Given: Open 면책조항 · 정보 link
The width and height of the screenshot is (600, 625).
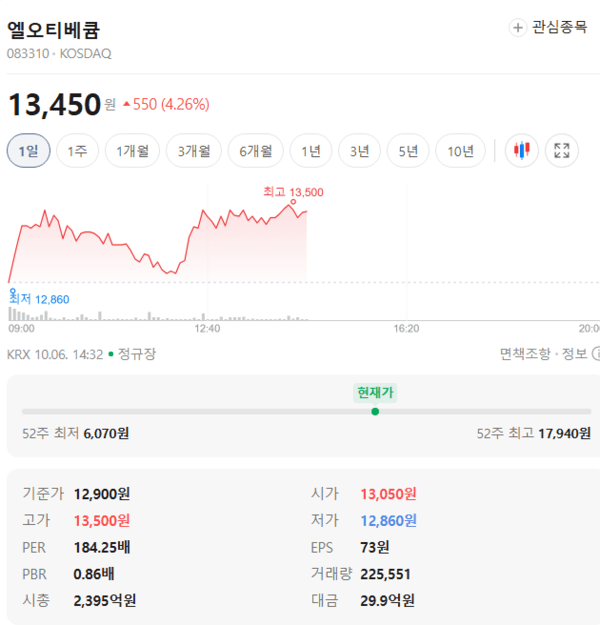Looking at the screenshot, I should pos(544,354).
